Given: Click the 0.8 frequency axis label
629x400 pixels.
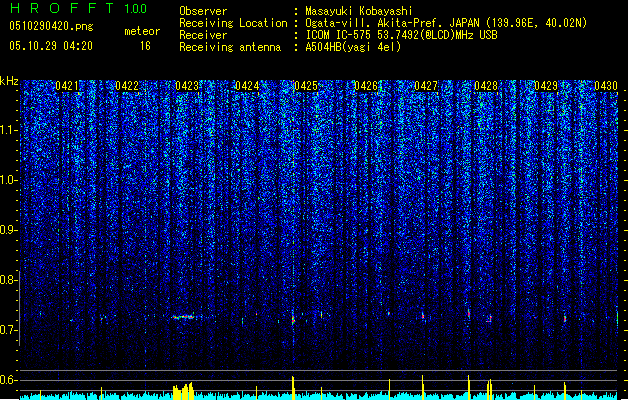Looking at the screenshot, I should click(8, 280).
